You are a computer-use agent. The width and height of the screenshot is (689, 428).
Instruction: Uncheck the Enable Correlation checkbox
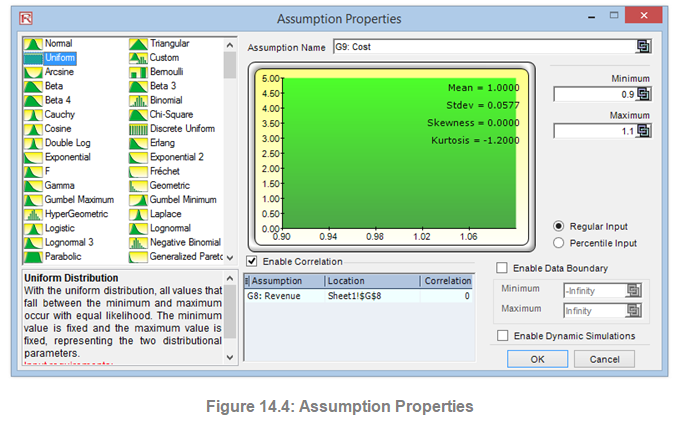(251, 261)
